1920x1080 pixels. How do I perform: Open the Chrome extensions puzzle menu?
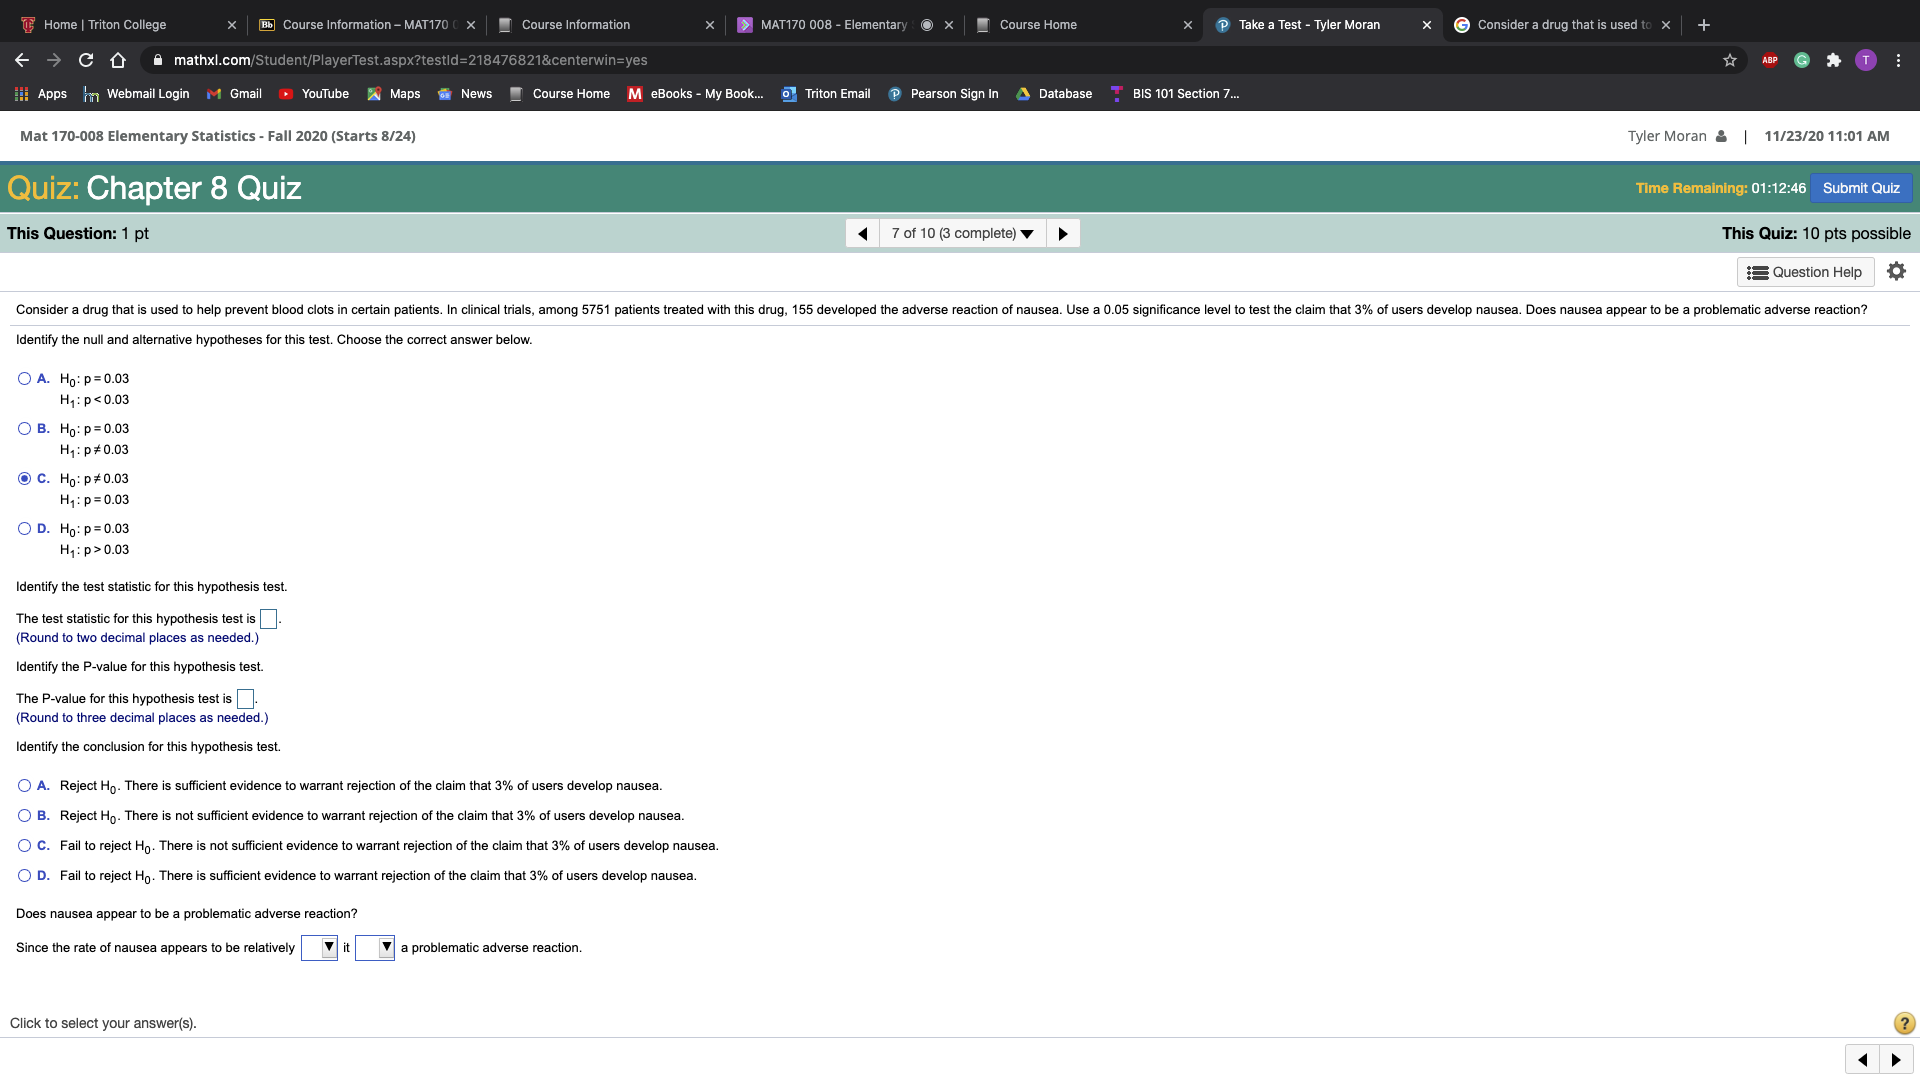tap(1834, 60)
